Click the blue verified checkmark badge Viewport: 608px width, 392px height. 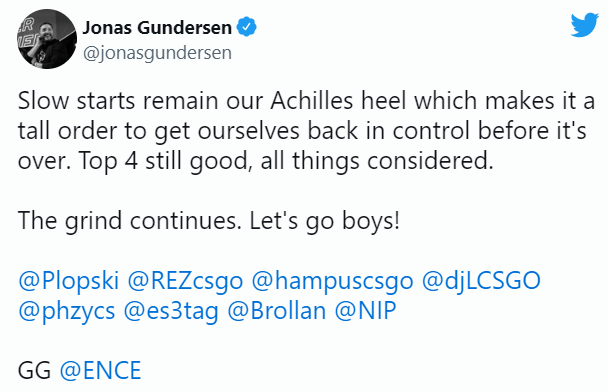(x=247, y=27)
